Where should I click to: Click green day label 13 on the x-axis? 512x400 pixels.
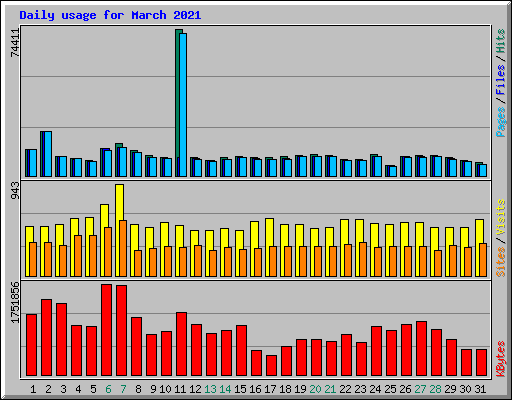coord(210,389)
